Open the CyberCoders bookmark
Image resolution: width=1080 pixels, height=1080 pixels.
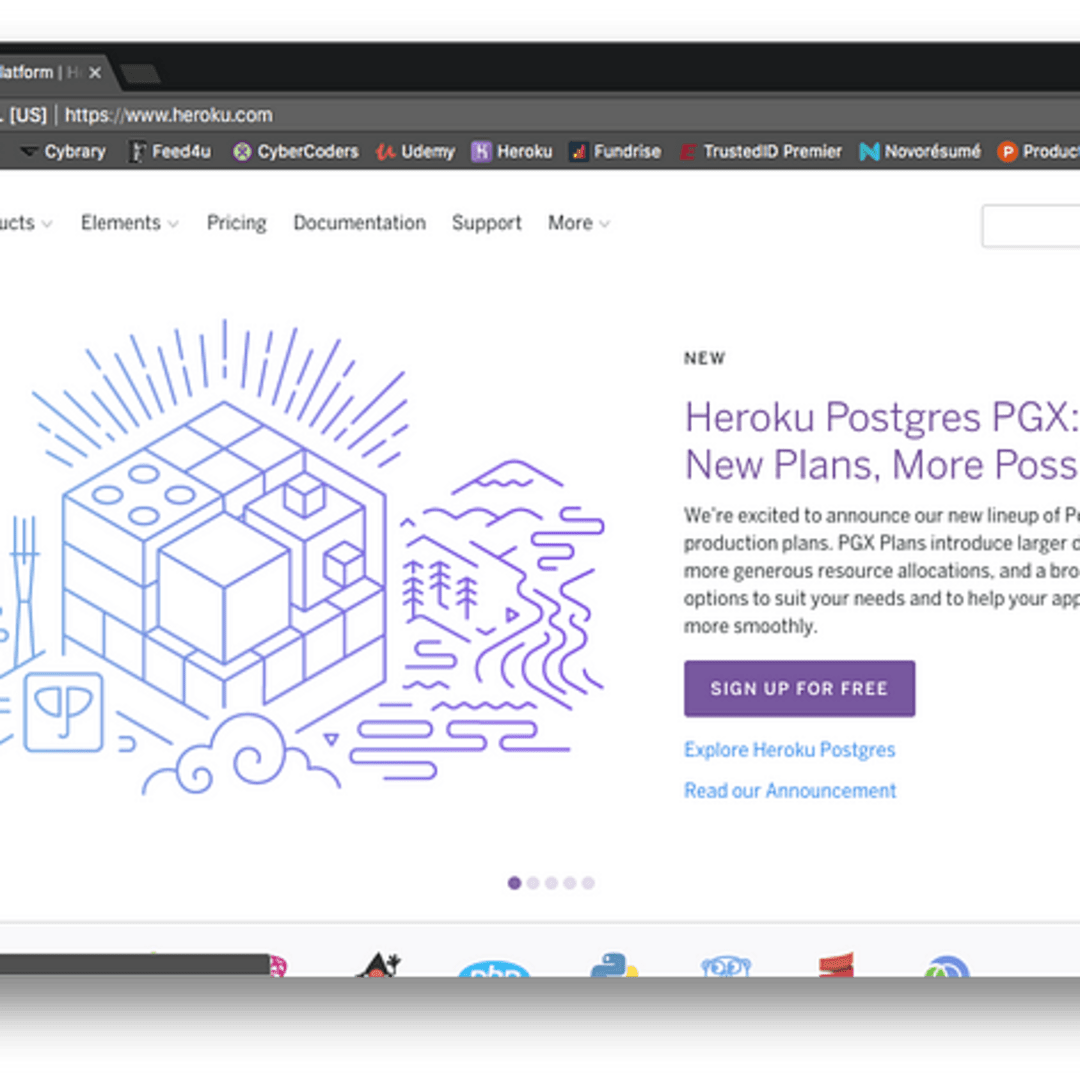click(295, 152)
